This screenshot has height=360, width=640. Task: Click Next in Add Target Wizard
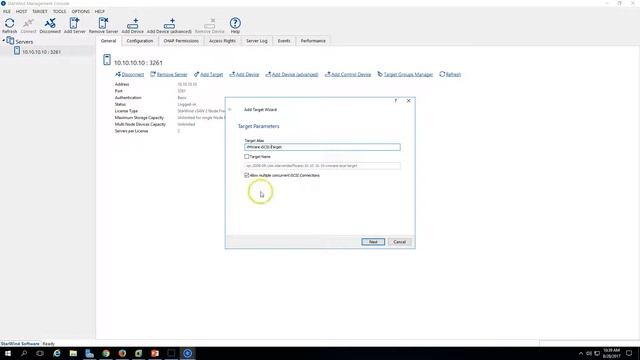point(373,242)
